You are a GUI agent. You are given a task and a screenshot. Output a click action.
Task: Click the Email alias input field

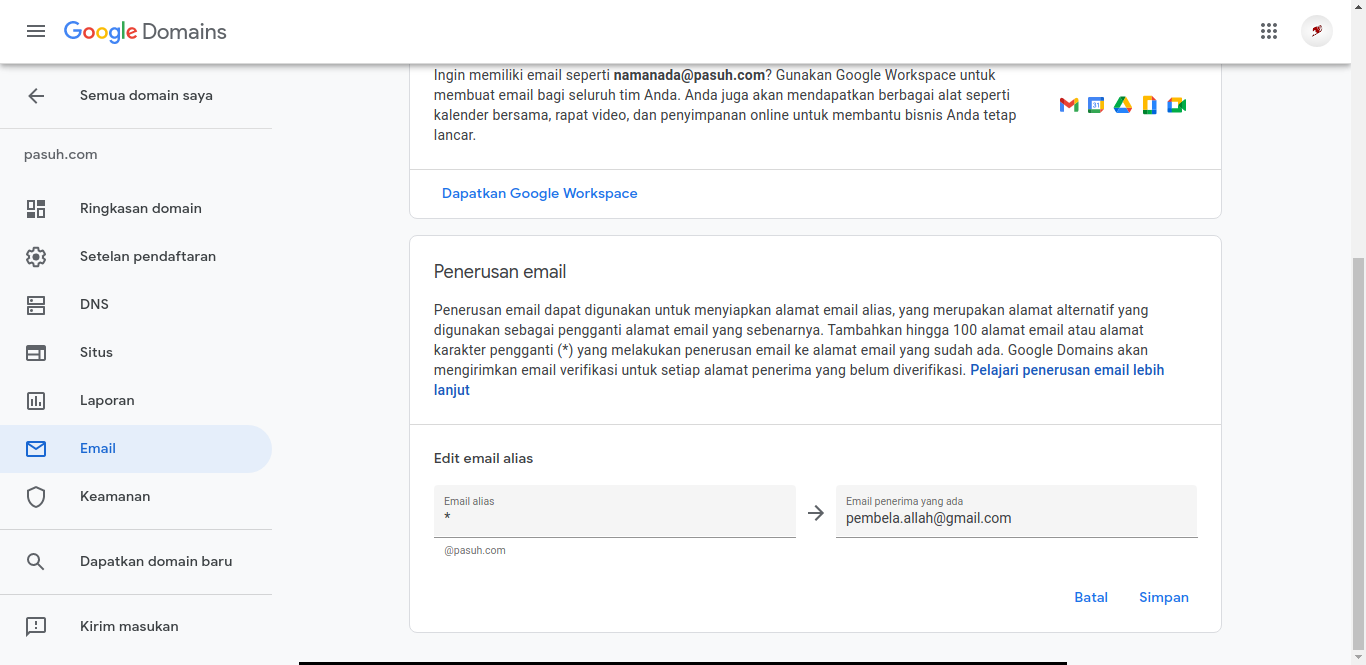tap(614, 517)
